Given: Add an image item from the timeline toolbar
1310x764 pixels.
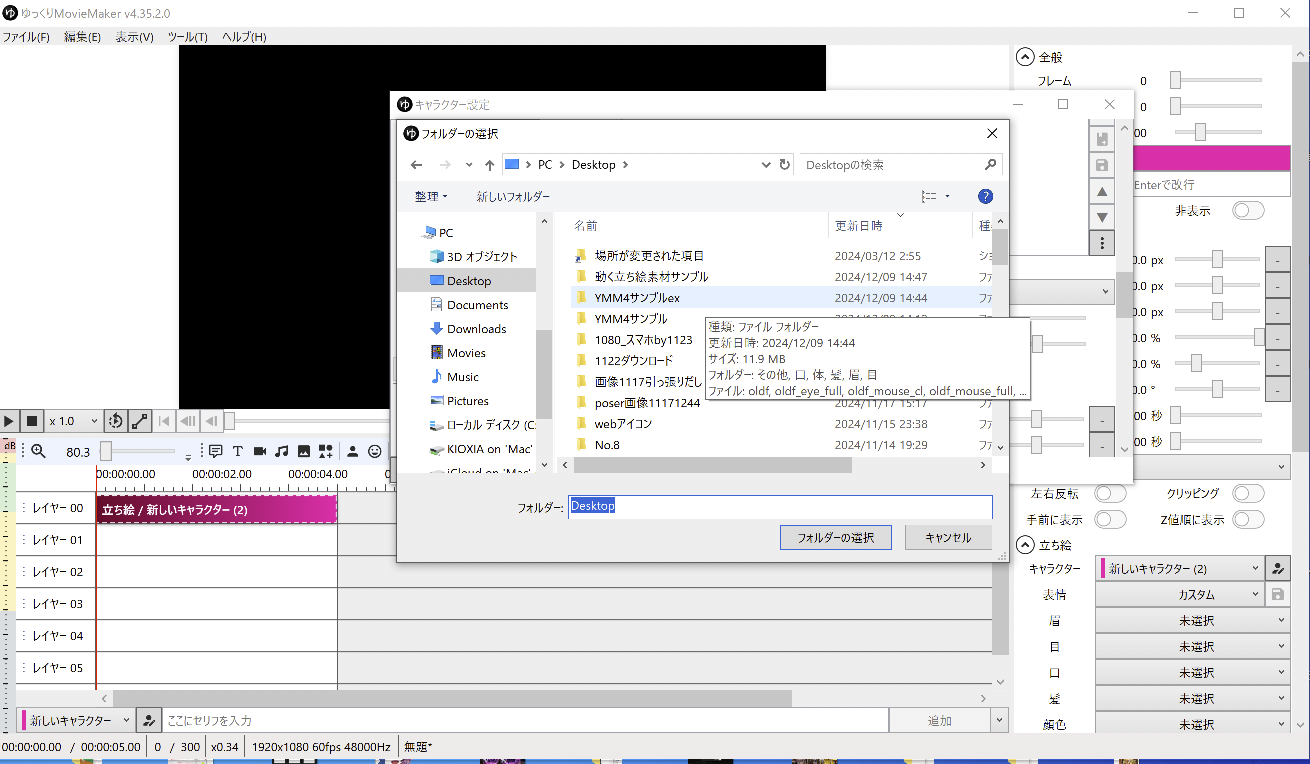Looking at the screenshot, I should tap(304, 451).
